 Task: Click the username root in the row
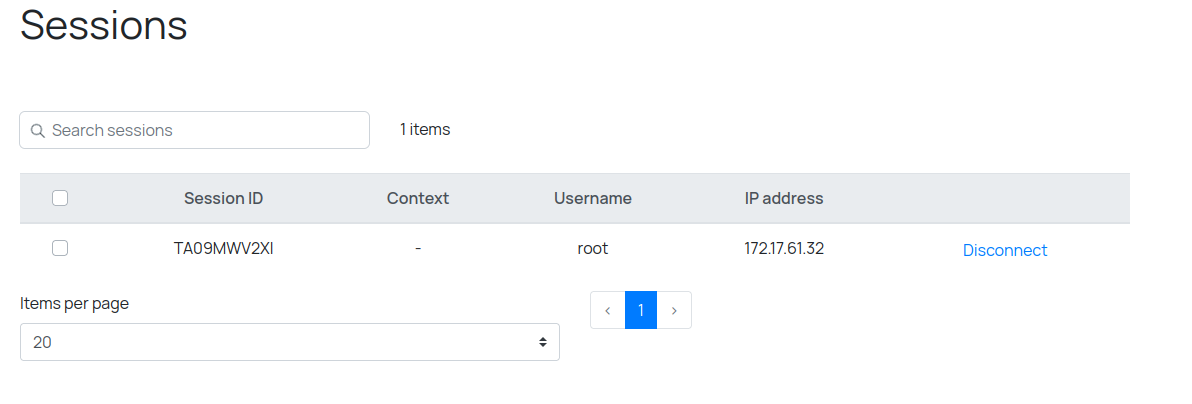[x=593, y=249]
